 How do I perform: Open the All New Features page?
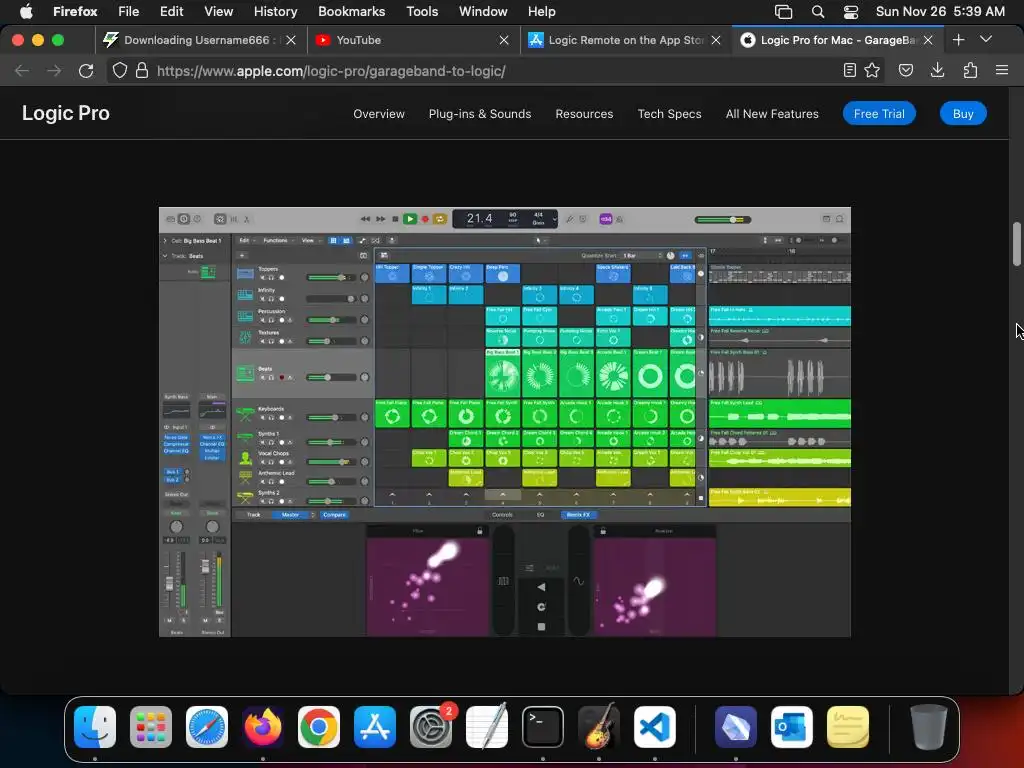coord(772,114)
